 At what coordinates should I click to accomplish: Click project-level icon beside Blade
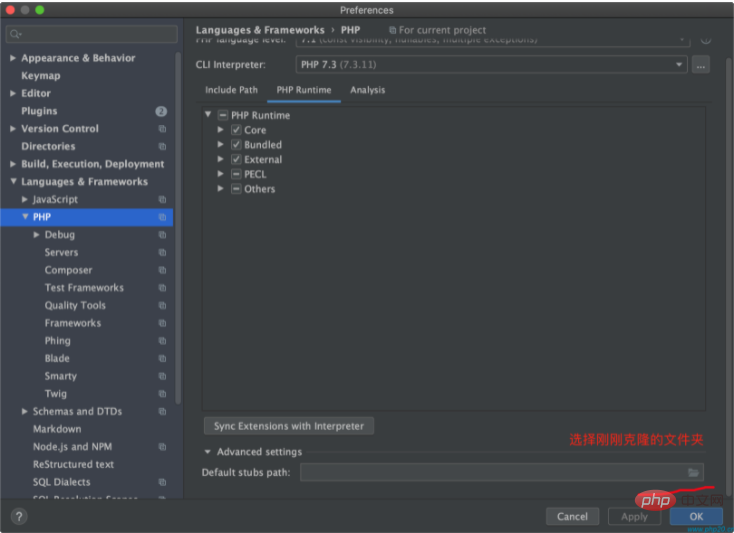162,358
